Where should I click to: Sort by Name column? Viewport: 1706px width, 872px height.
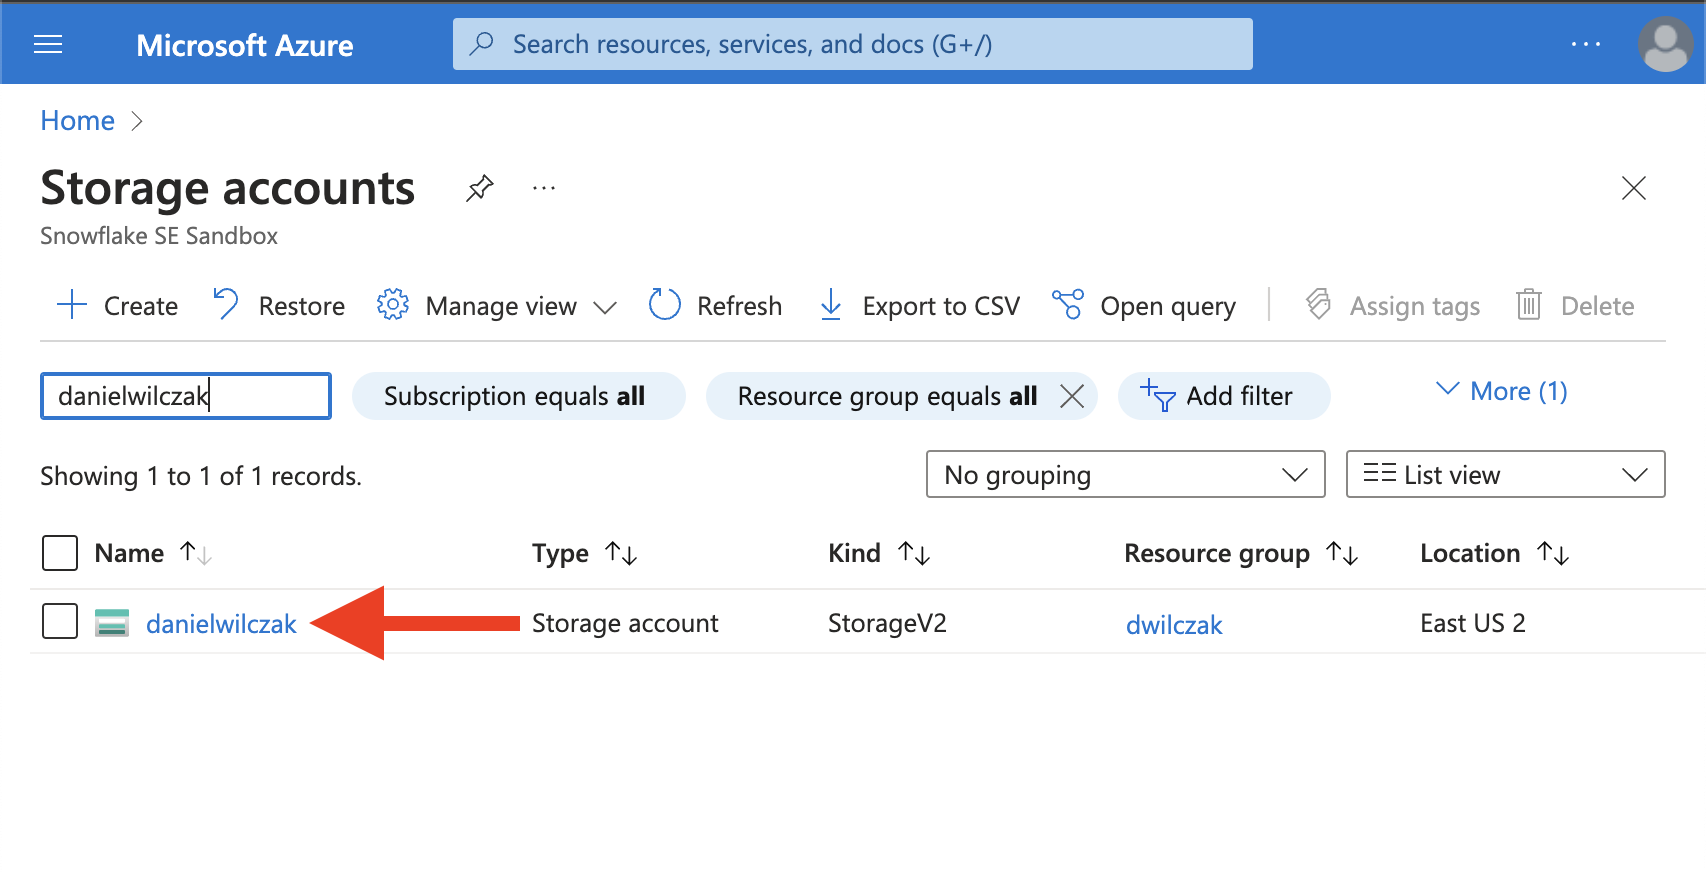pyautogui.click(x=153, y=553)
